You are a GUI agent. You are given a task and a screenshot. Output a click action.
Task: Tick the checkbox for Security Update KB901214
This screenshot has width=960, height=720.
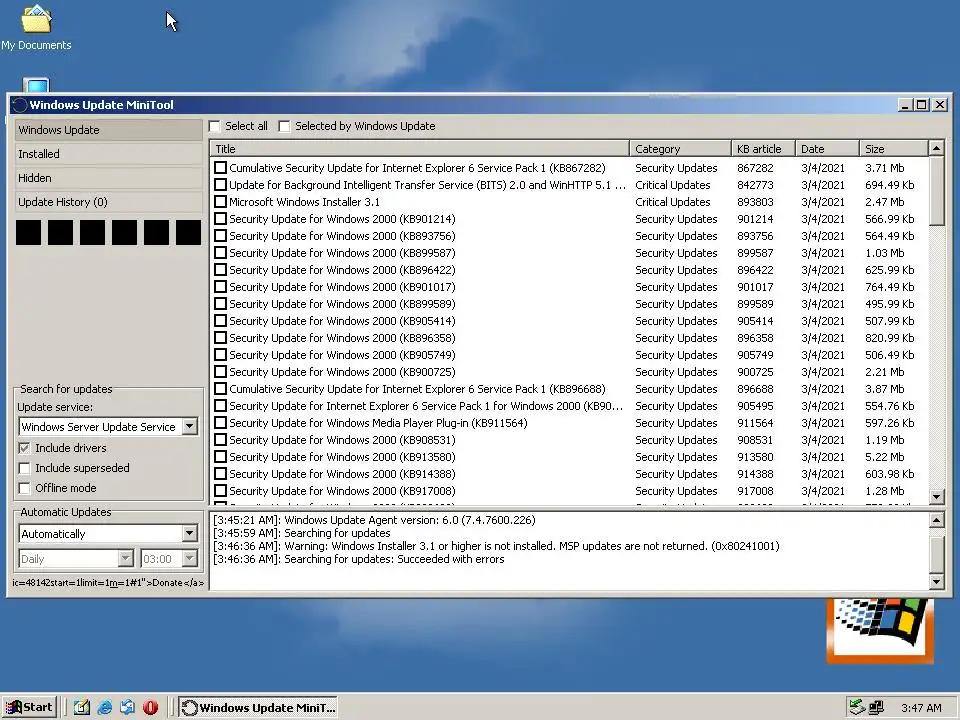click(x=220, y=219)
